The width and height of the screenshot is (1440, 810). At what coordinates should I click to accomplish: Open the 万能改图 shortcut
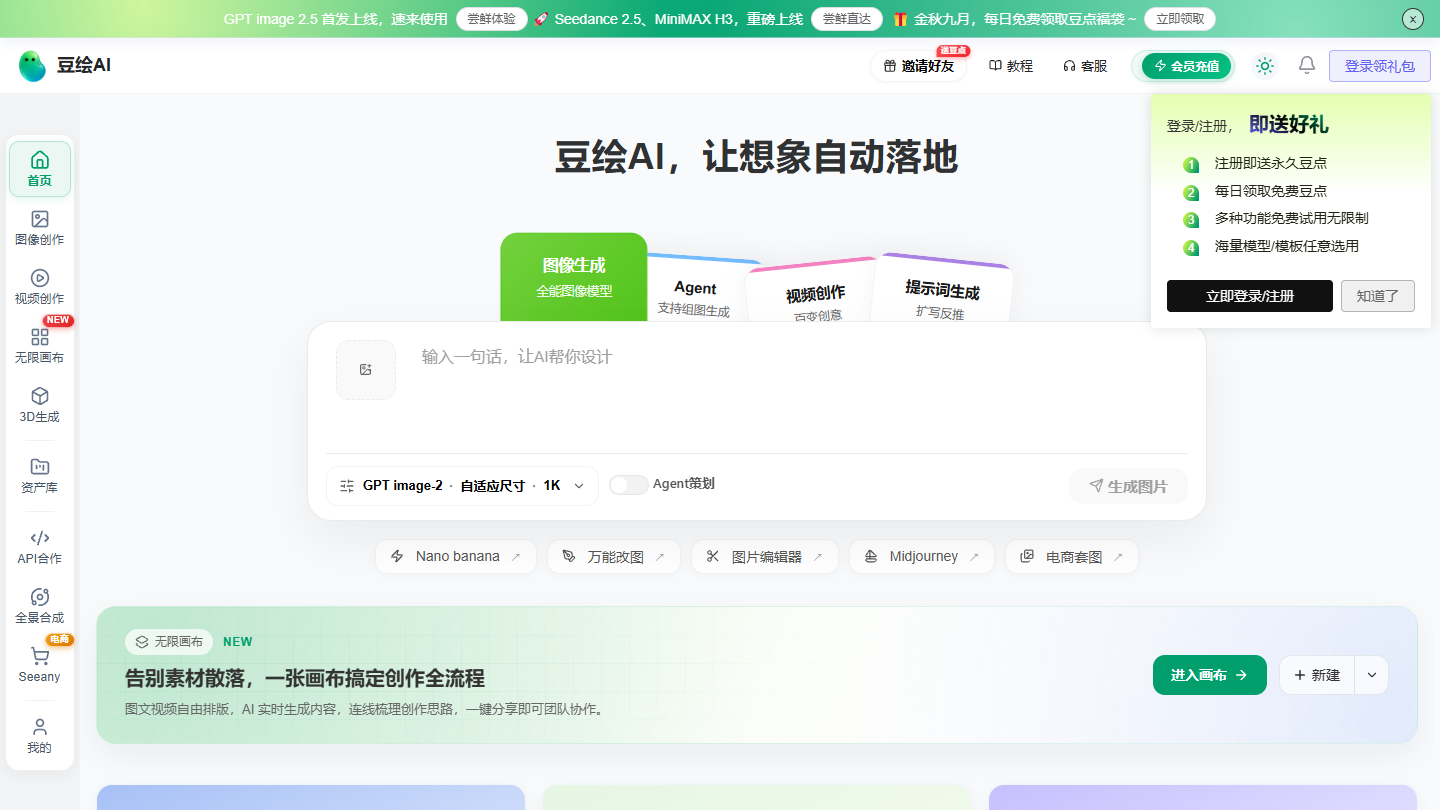pyautogui.click(x=614, y=557)
